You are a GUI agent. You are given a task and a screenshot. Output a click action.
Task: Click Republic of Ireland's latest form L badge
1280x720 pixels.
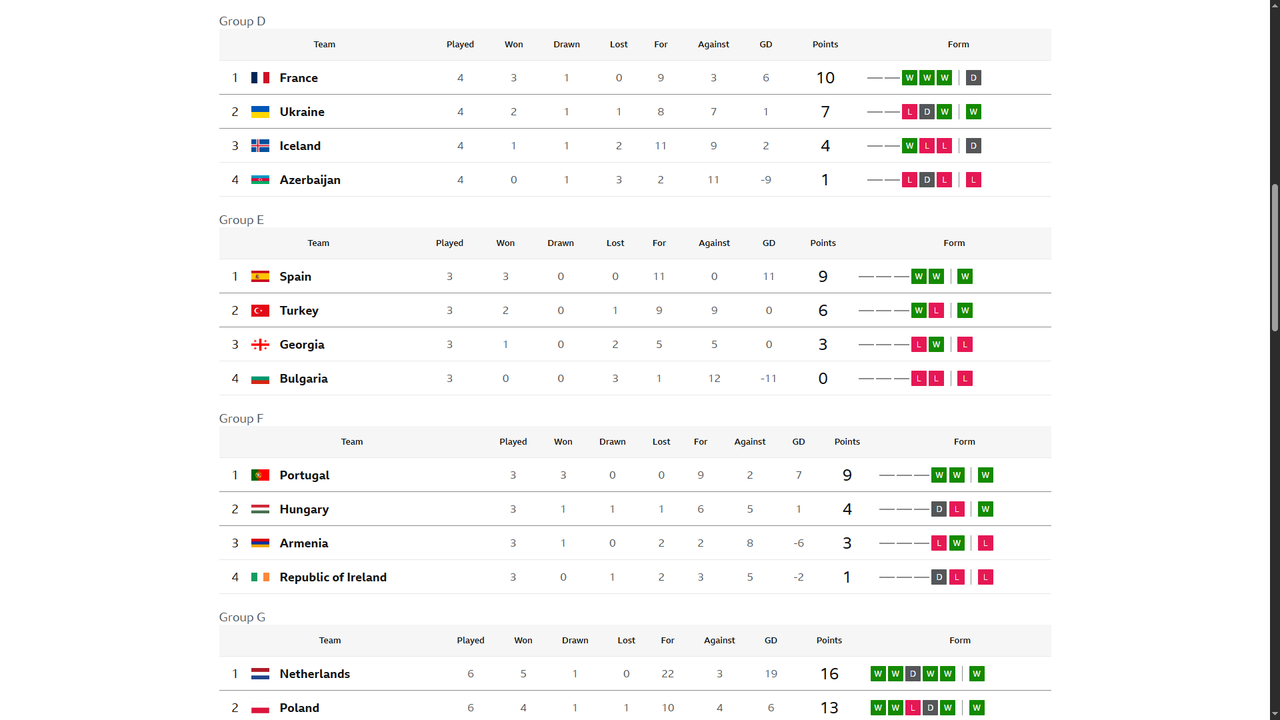coord(986,578)
